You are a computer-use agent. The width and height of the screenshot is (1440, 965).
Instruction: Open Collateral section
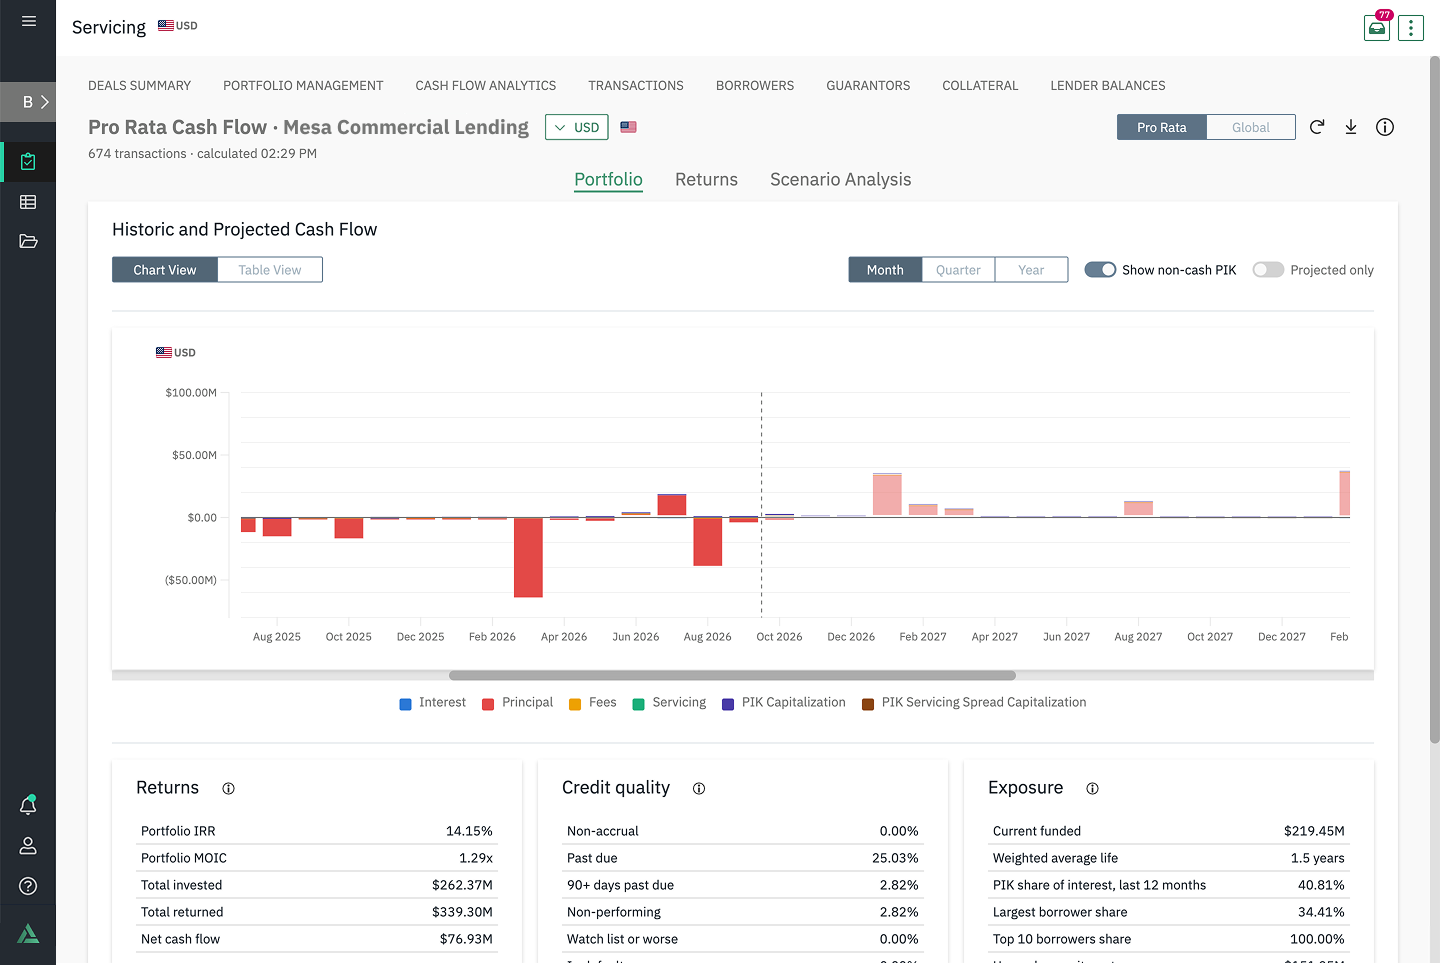click(x=980, y=86)
